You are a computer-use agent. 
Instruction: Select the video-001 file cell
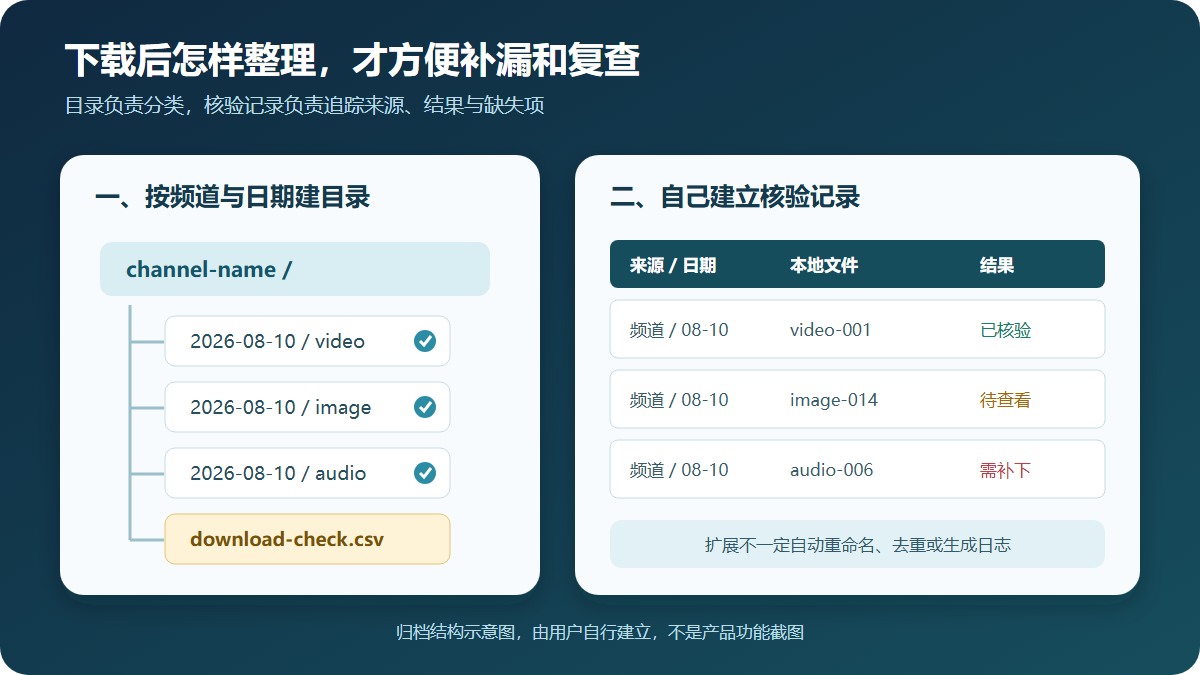pyautogui.click(x=831, y=329)
